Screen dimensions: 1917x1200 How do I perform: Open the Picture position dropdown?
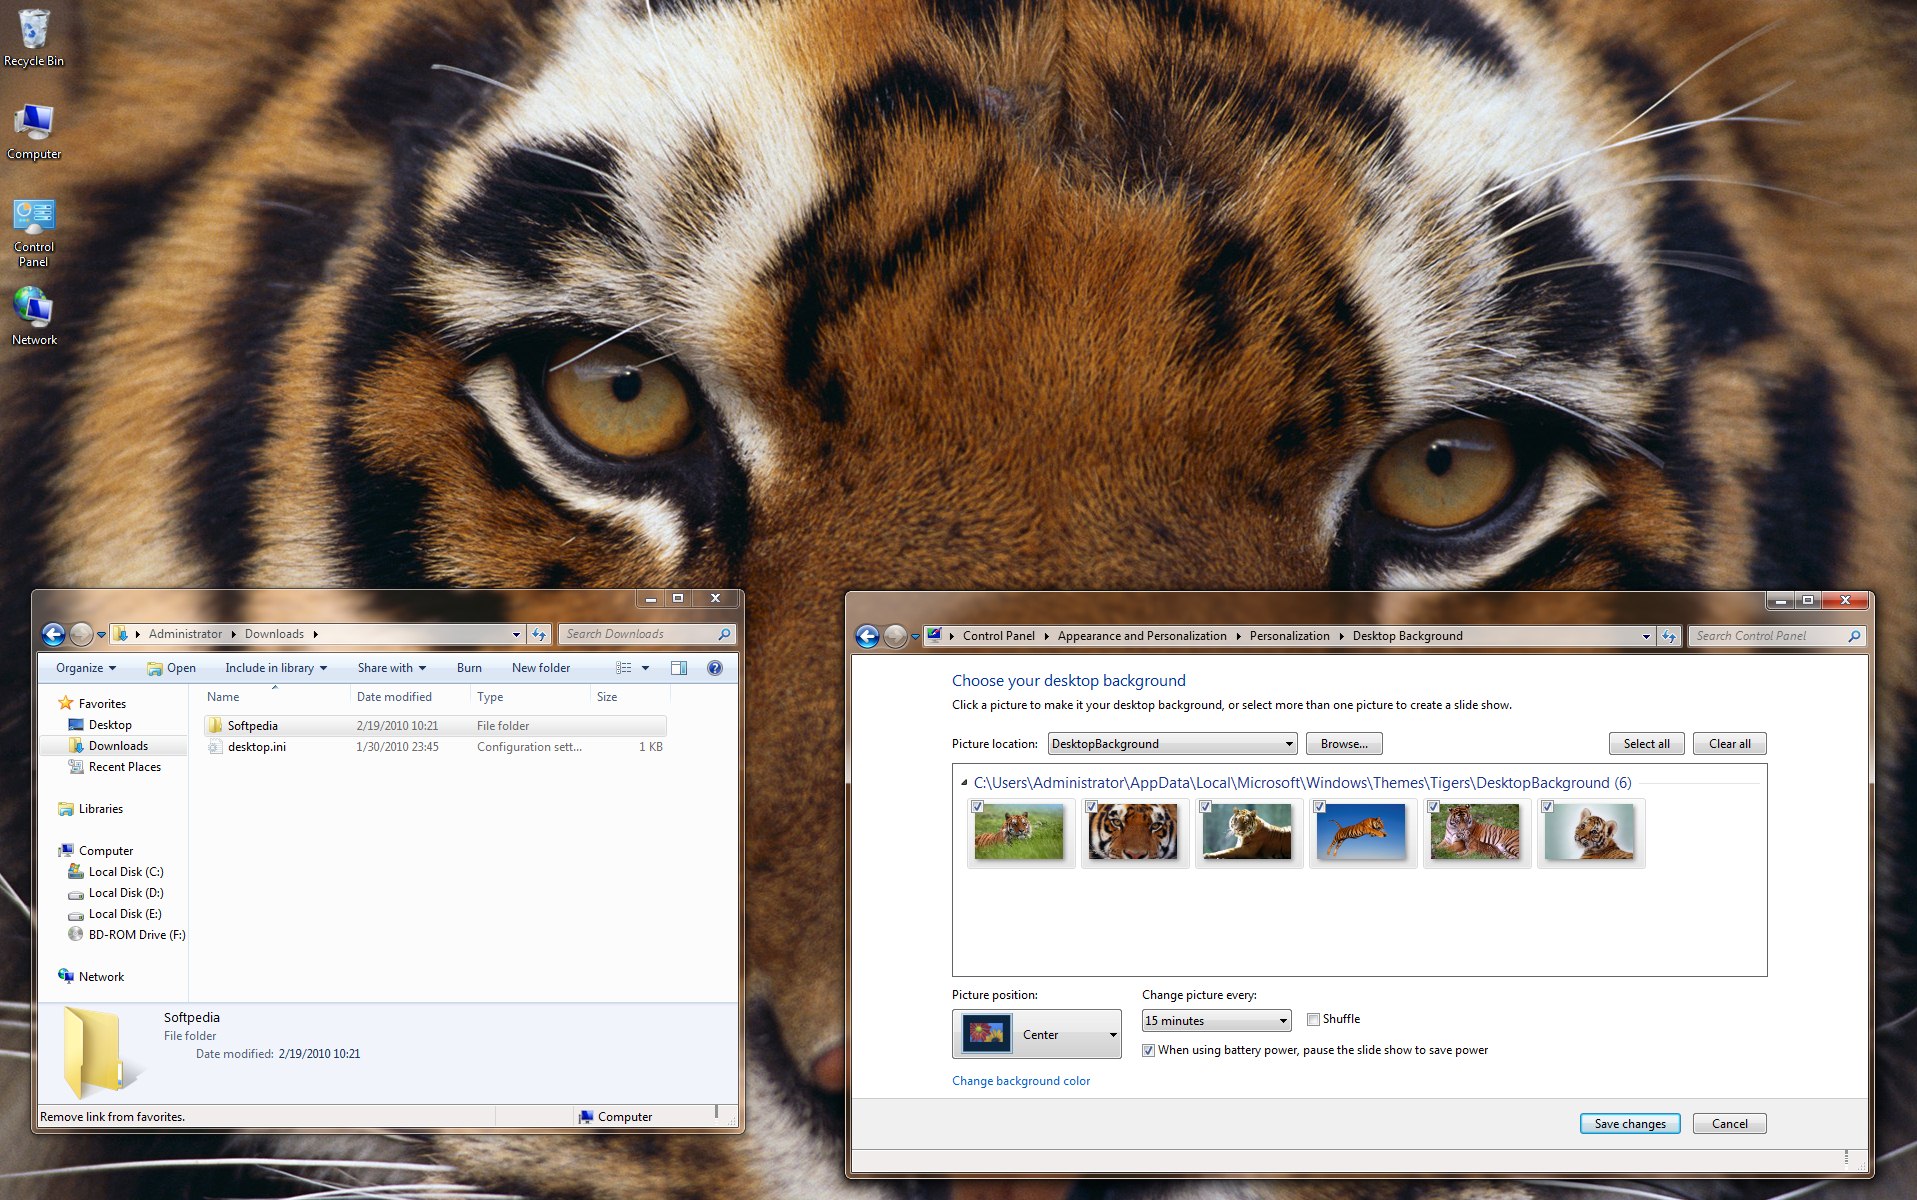click(x=1036, y=1034)
